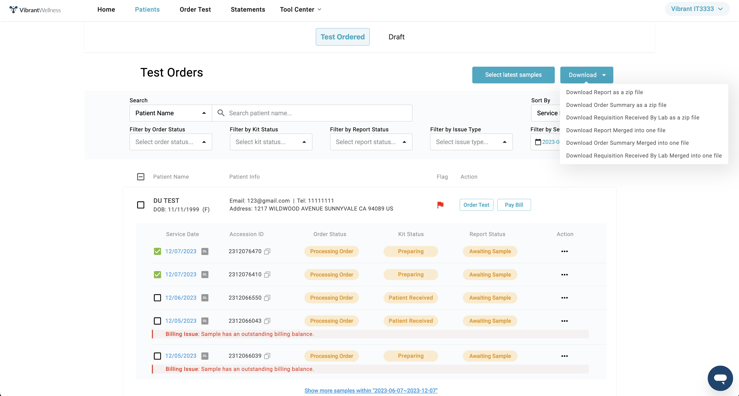Click the gray badge beside order 2312076470
Image resolution: width=739 pixels, height=396 pixels.
point(205,252)
